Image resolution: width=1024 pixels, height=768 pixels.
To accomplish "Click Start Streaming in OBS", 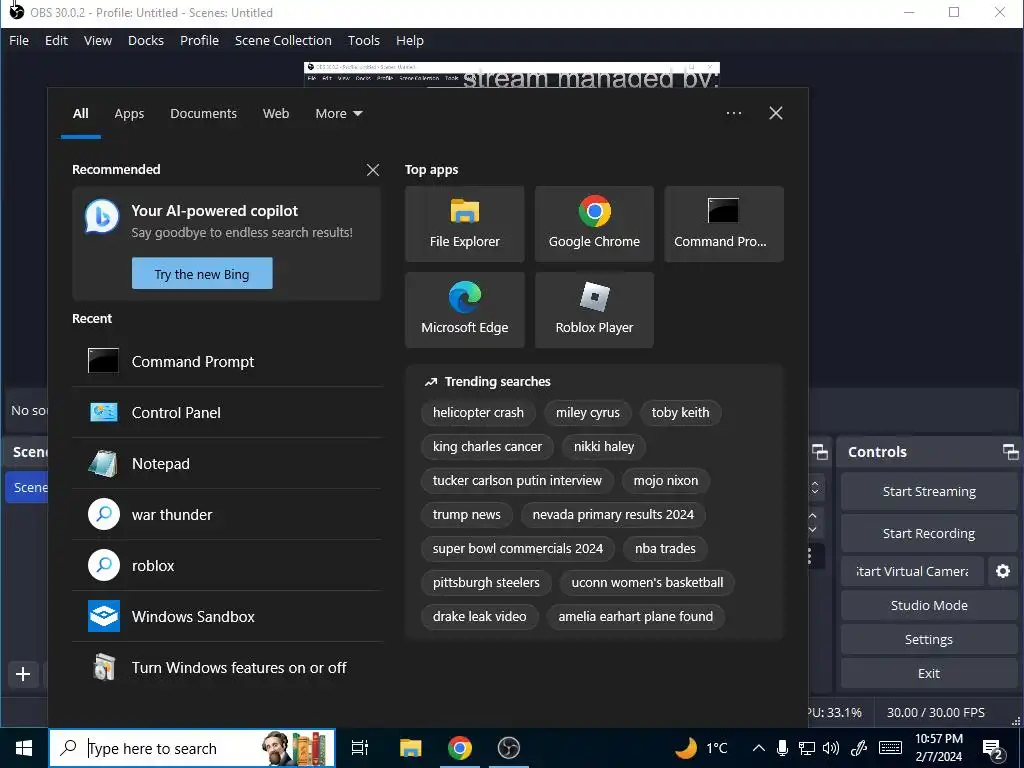I will point(929,492).
